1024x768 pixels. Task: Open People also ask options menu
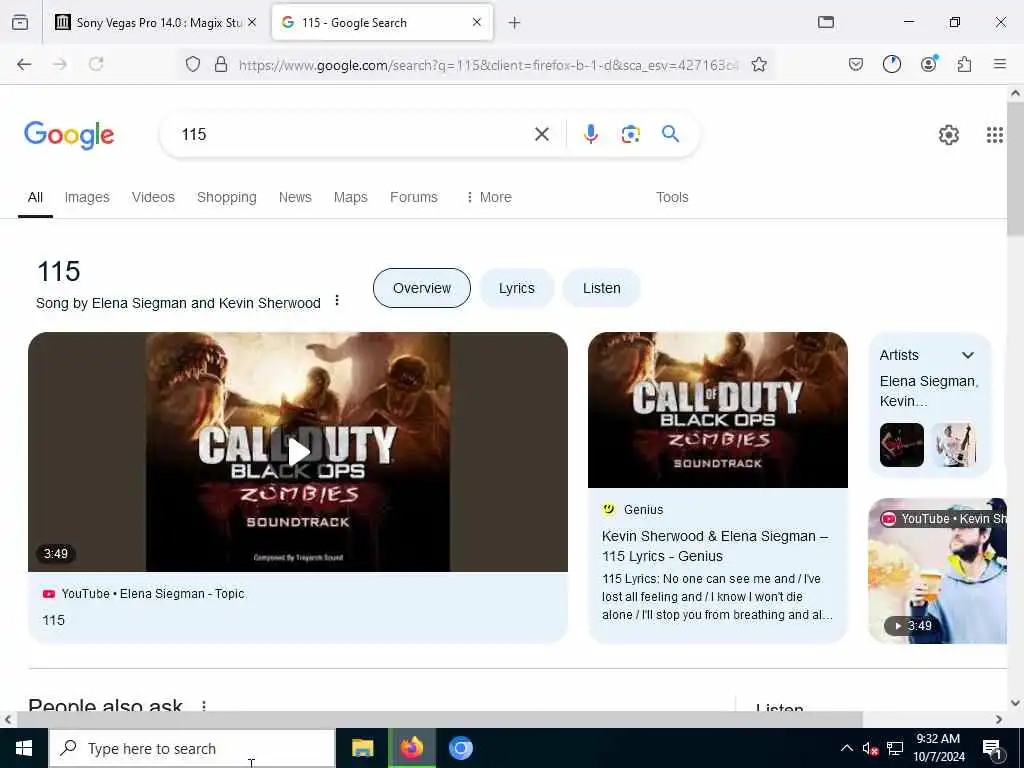[204, 706]
